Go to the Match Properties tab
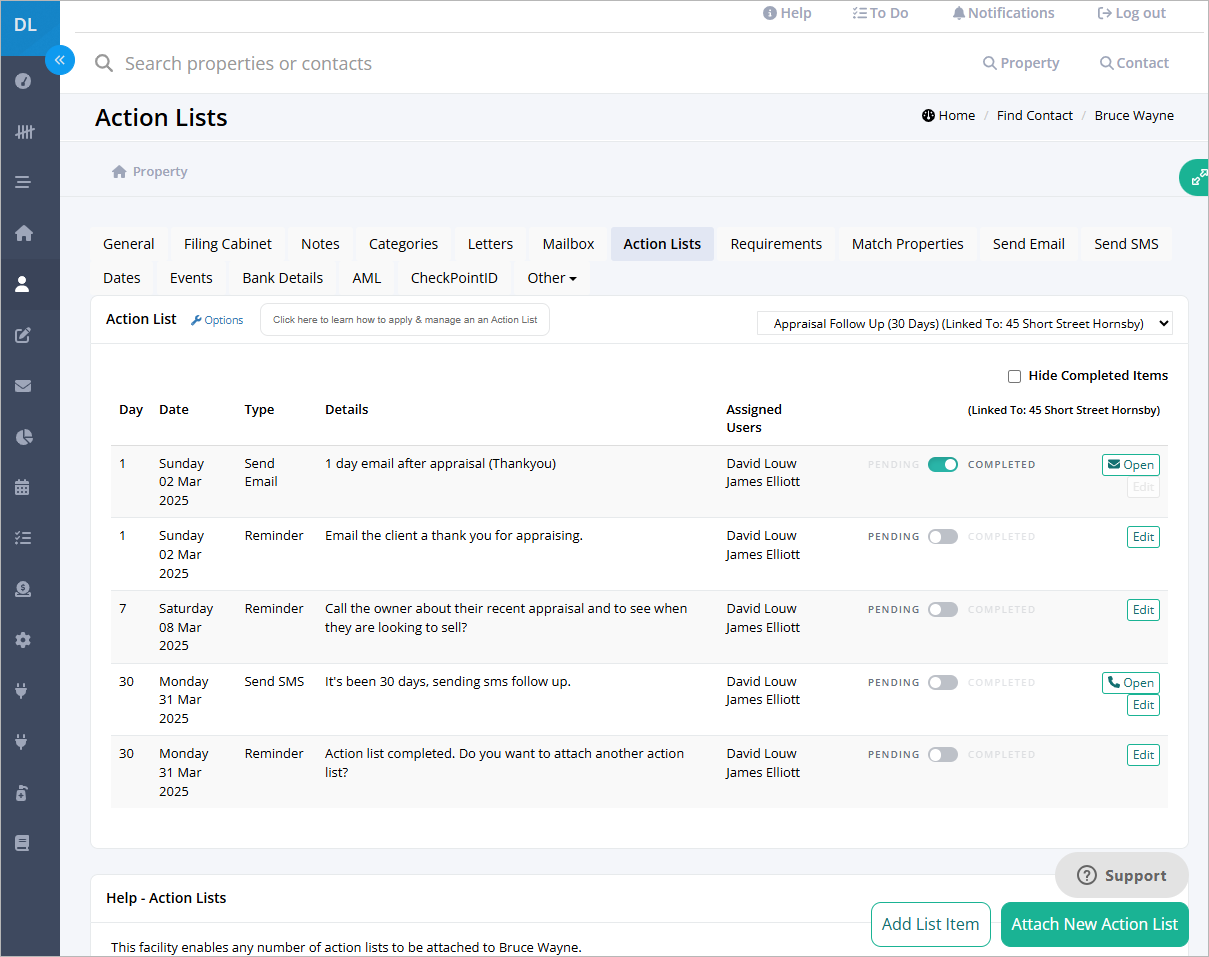 pos(907,244)
